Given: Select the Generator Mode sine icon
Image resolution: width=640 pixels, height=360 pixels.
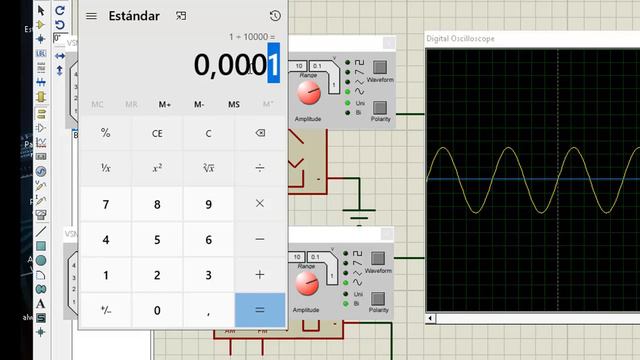Looking at the screenshot, I should pos(41,171).
